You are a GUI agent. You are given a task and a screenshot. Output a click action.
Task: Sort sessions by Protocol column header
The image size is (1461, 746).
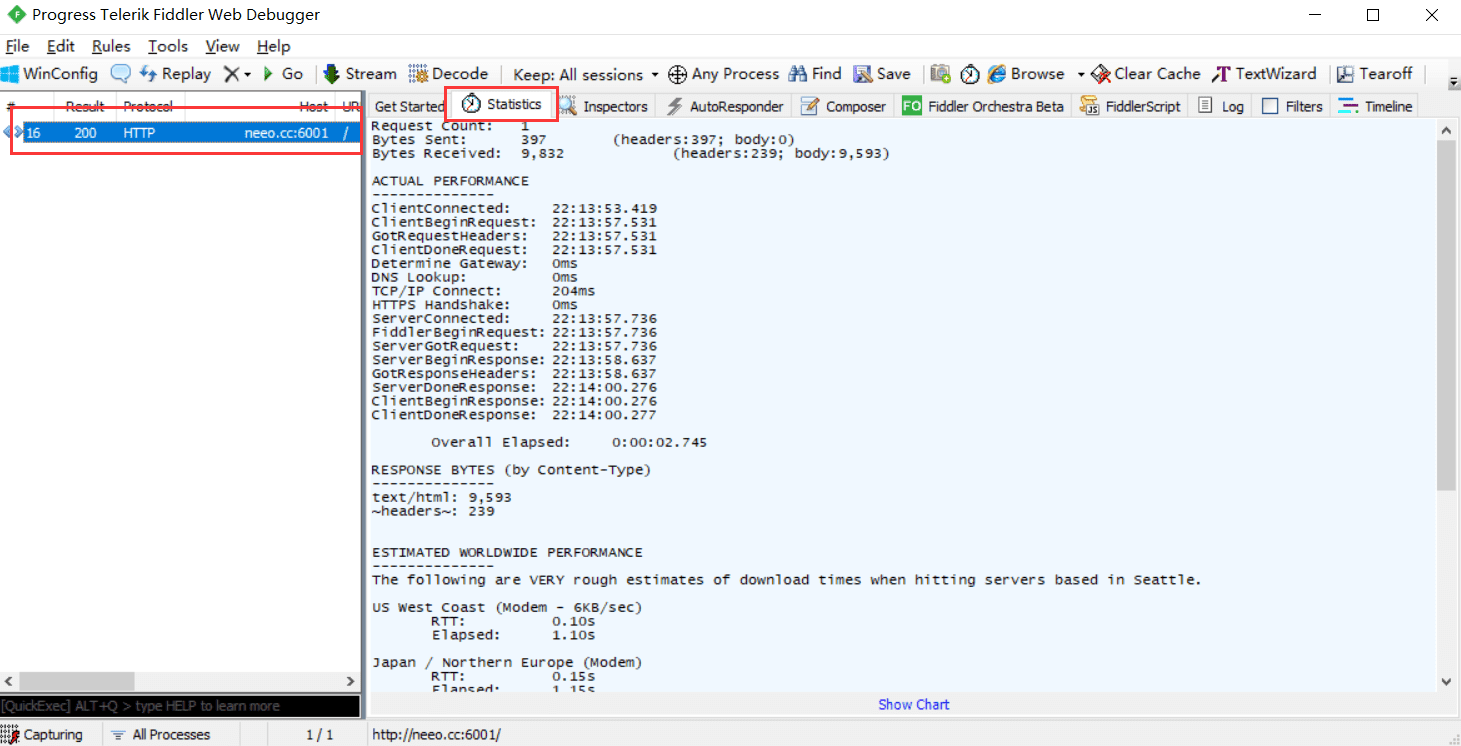click(148, 106)
